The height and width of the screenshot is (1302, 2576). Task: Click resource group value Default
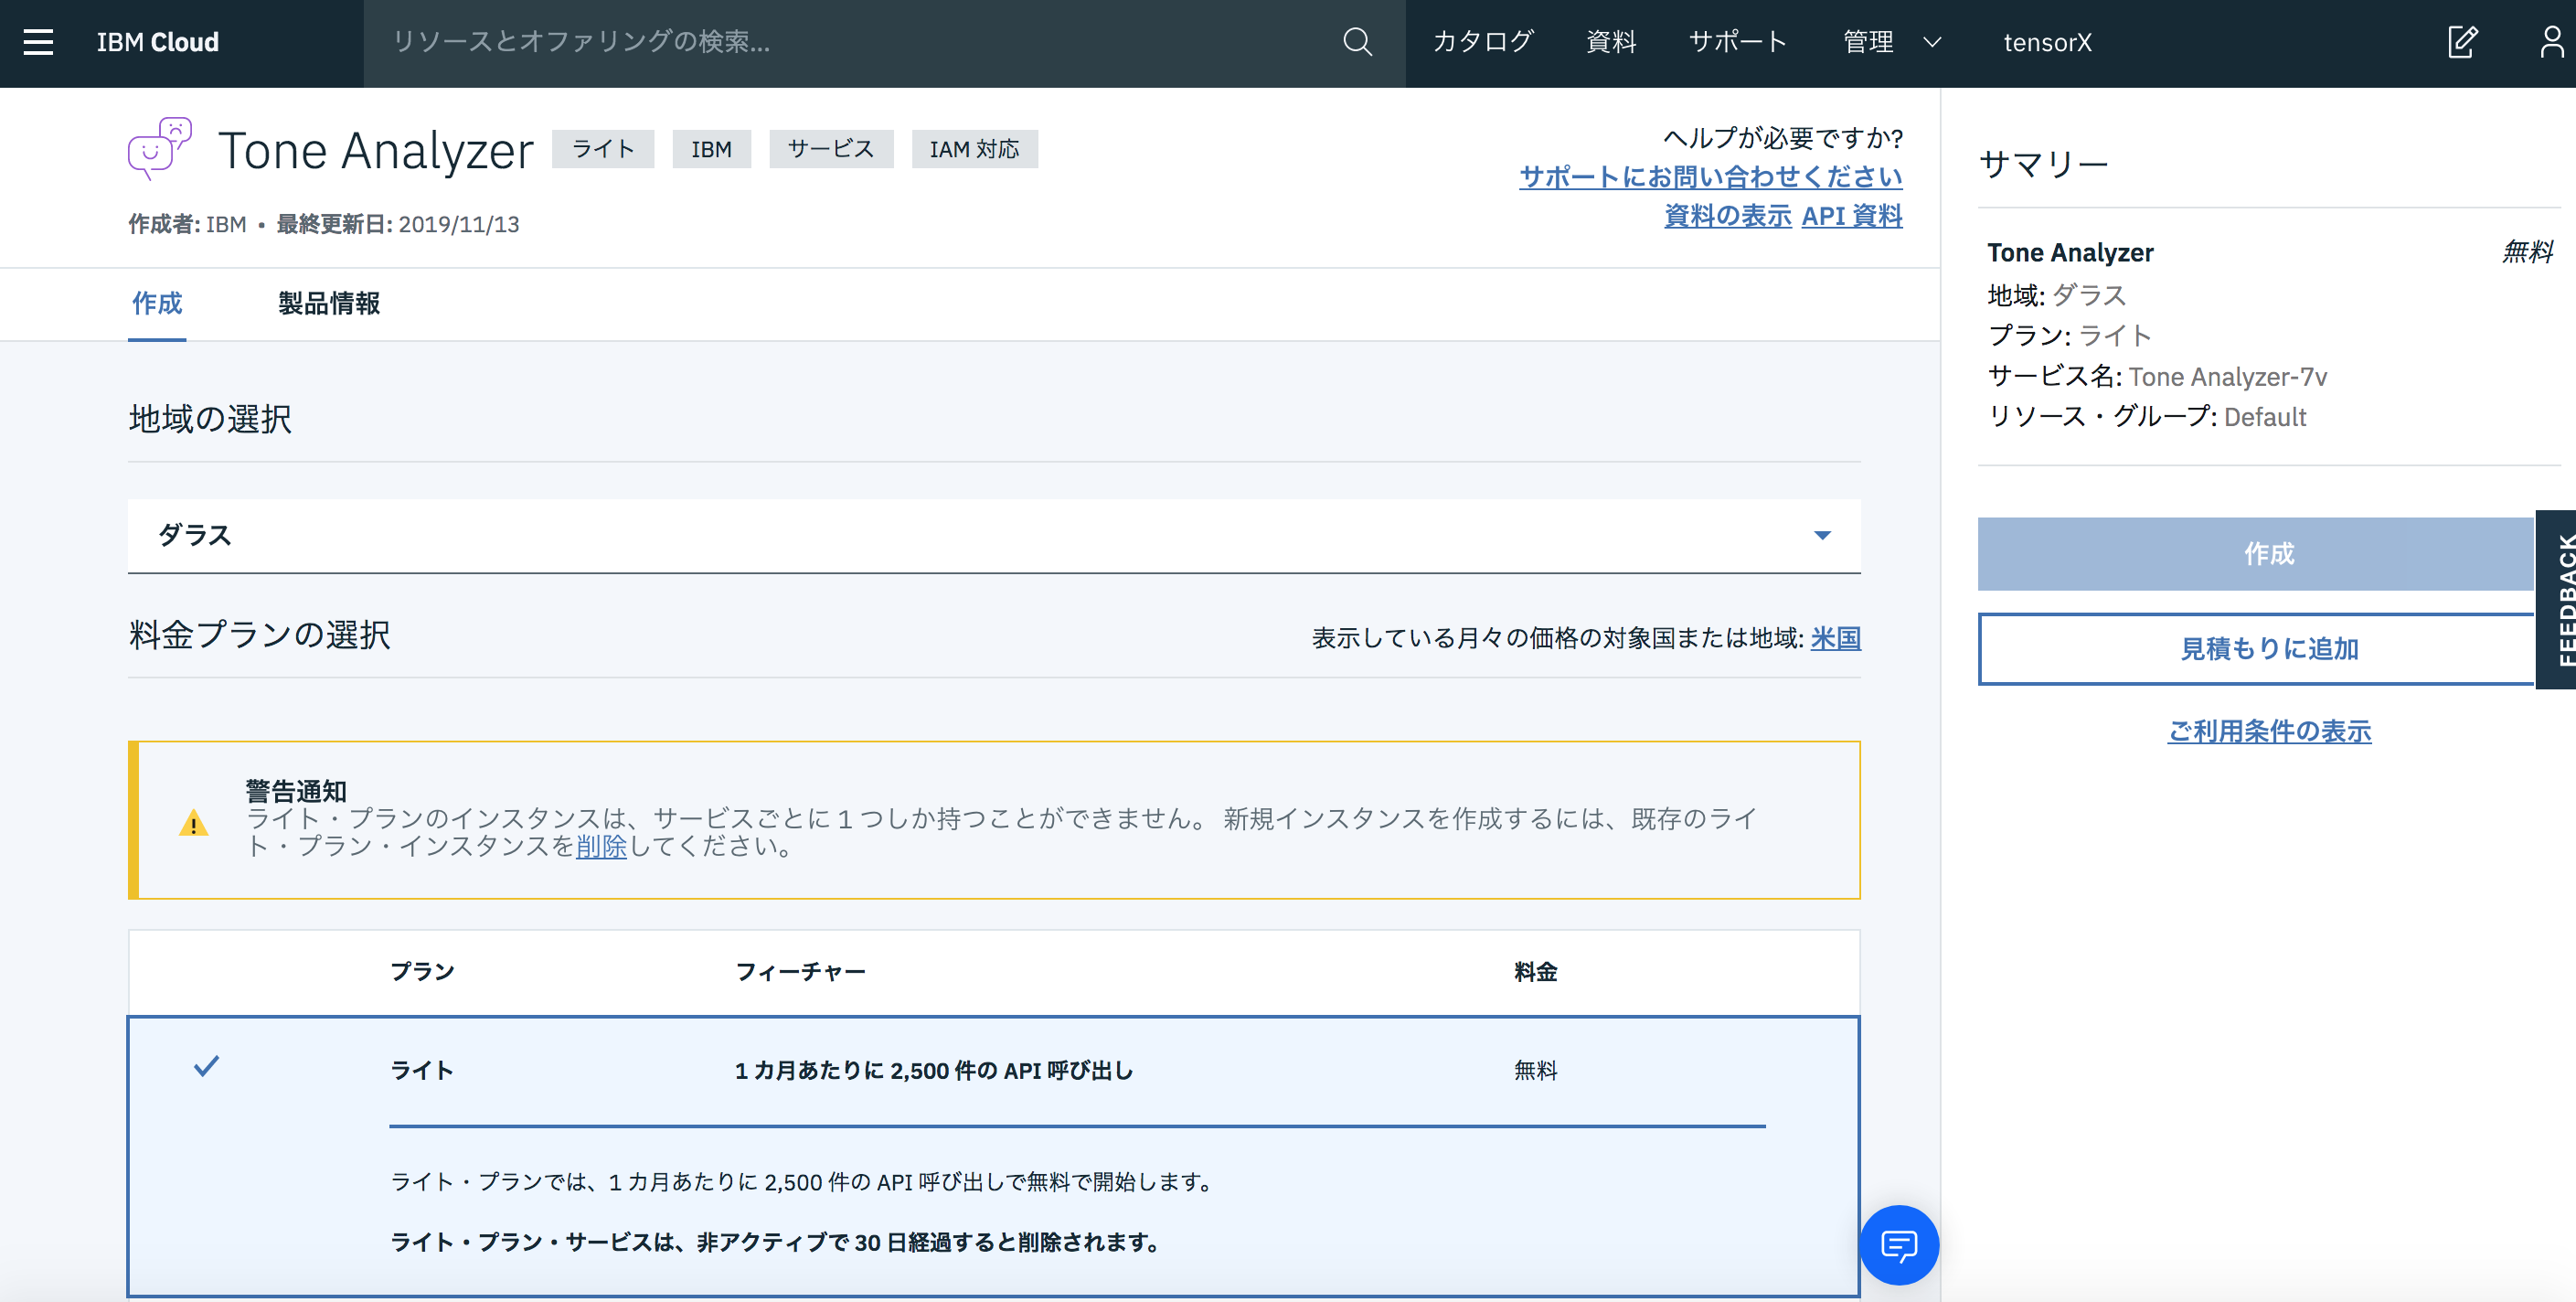point(2265,417)
